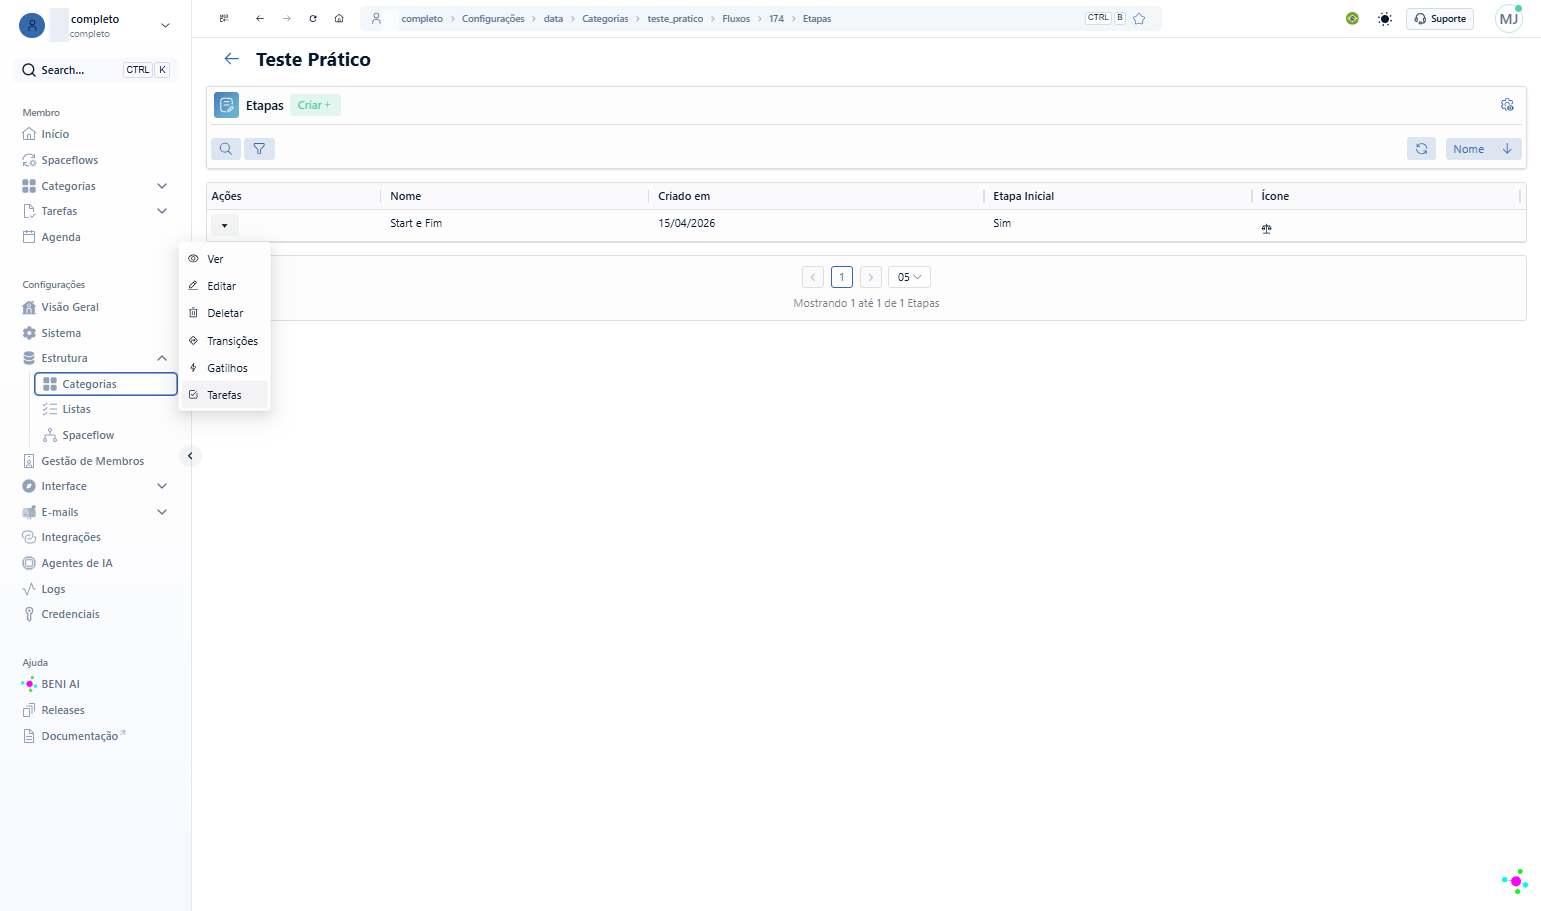Image resolution: width=1541 pixels, height=911 pixels.
Task: Click the next page arrow in pagination
Action: pos(871,277)
